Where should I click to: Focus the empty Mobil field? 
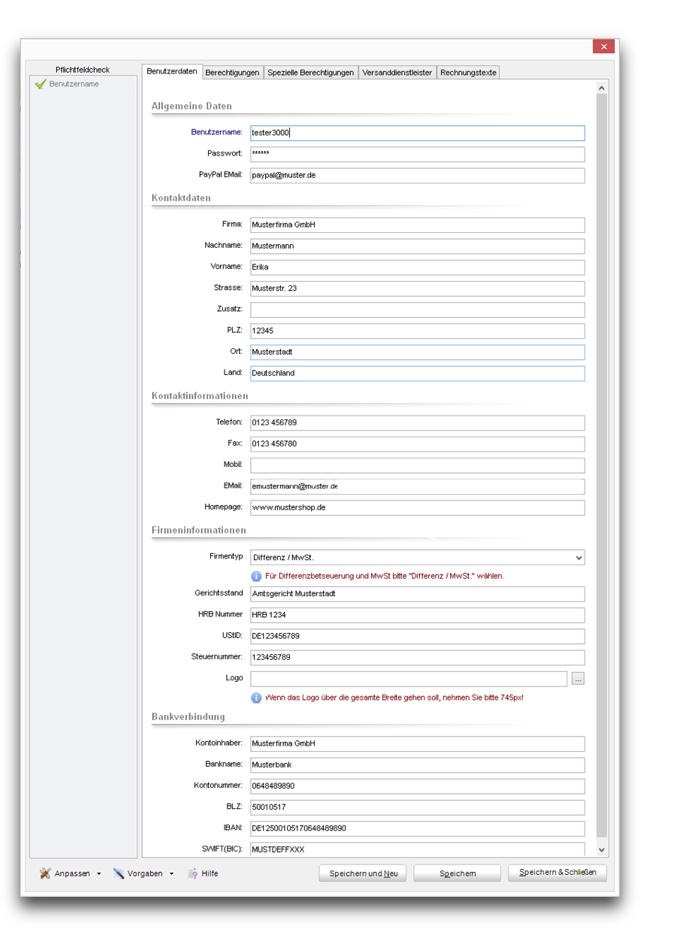pos(417,465)
